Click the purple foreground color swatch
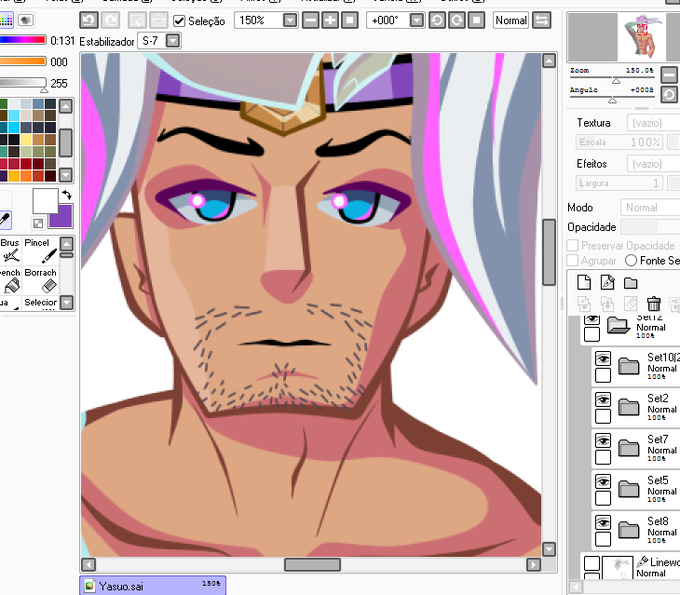 click(64, 218)
